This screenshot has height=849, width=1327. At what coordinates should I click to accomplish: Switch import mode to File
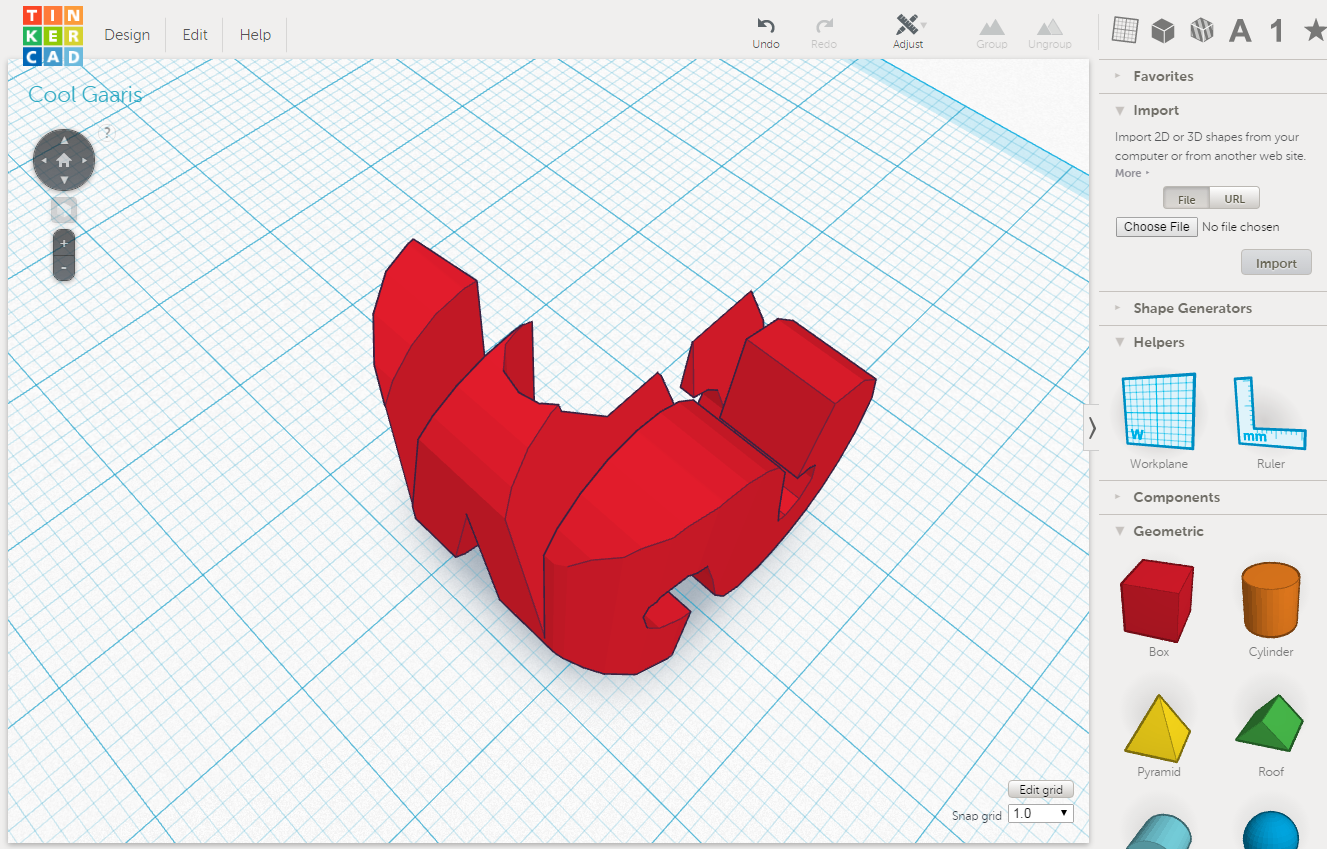(x=1186, y=198)
